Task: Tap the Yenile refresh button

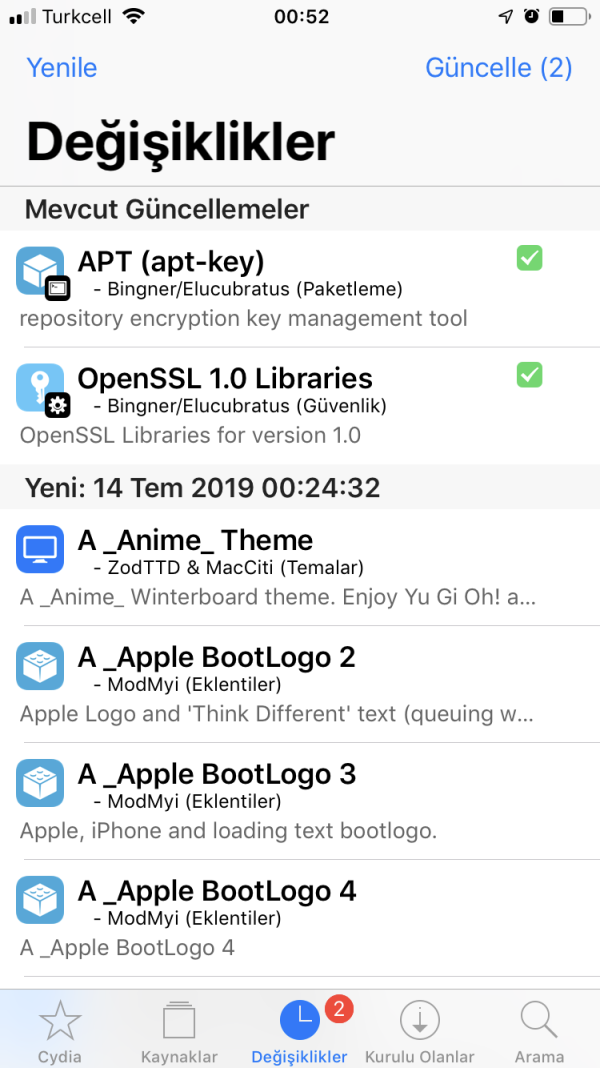Action: [62, 68]
